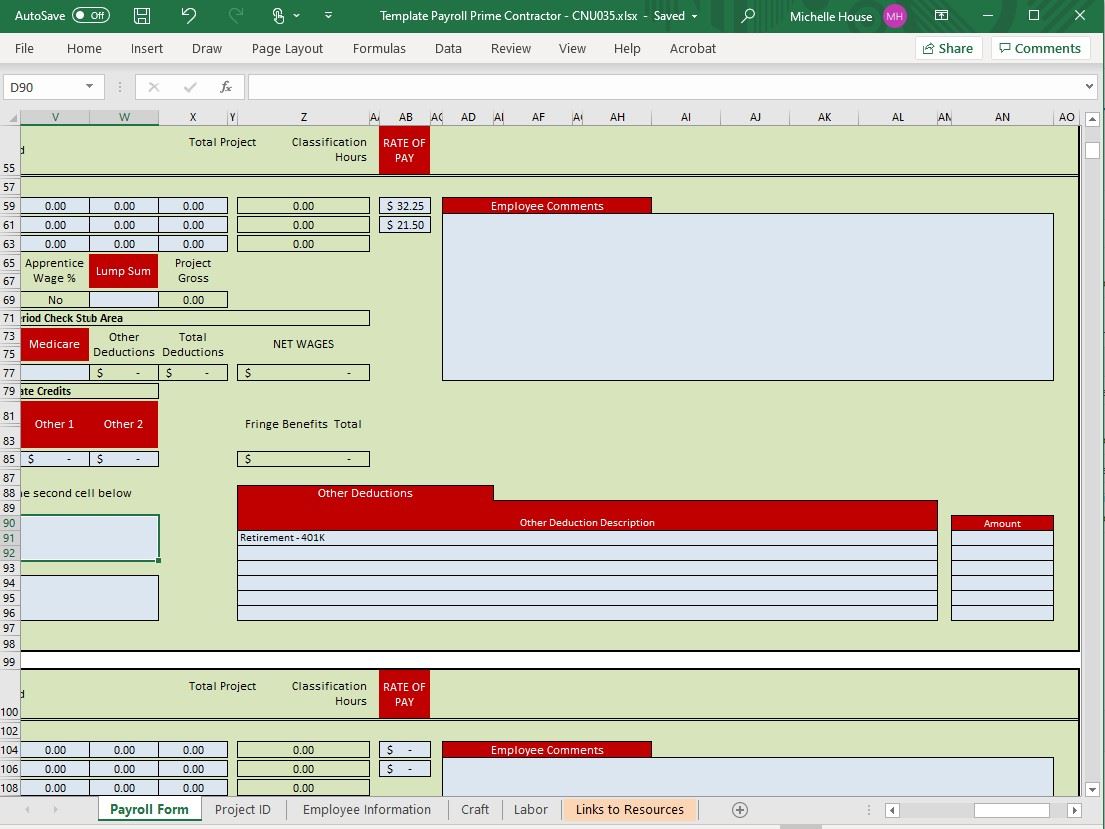The width and height of the screenshot is (1105, 829).
Task: Click the horizontal scroll right arrow
Action: click(x=1075, y=810)
